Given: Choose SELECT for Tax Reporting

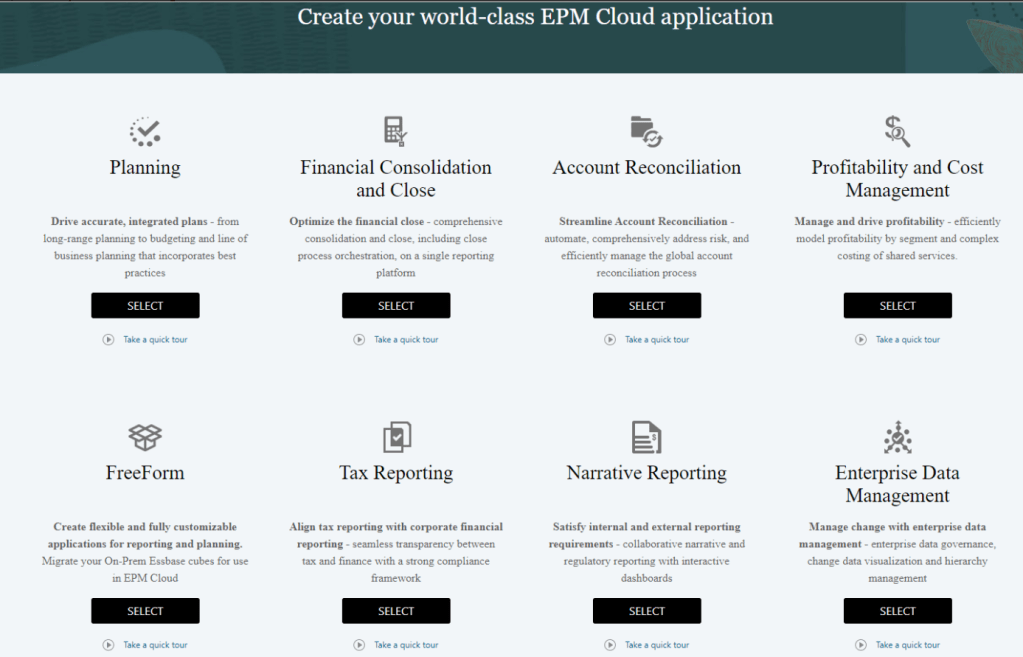Looking at the screenshot, I should point(396,611).
